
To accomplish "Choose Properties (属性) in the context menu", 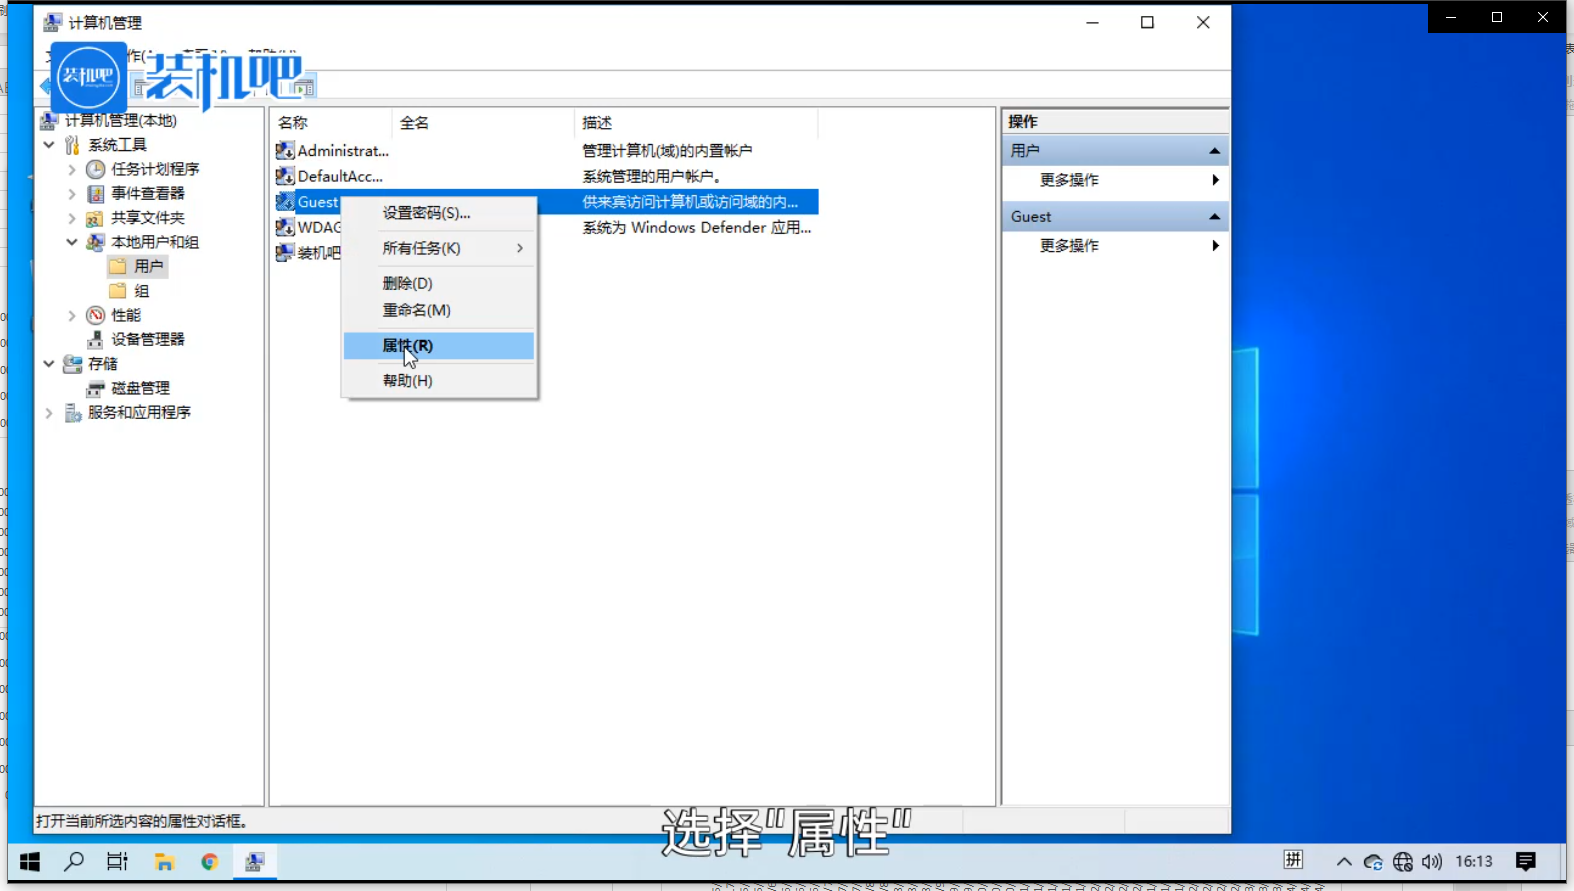I will [x=408, y=346].
